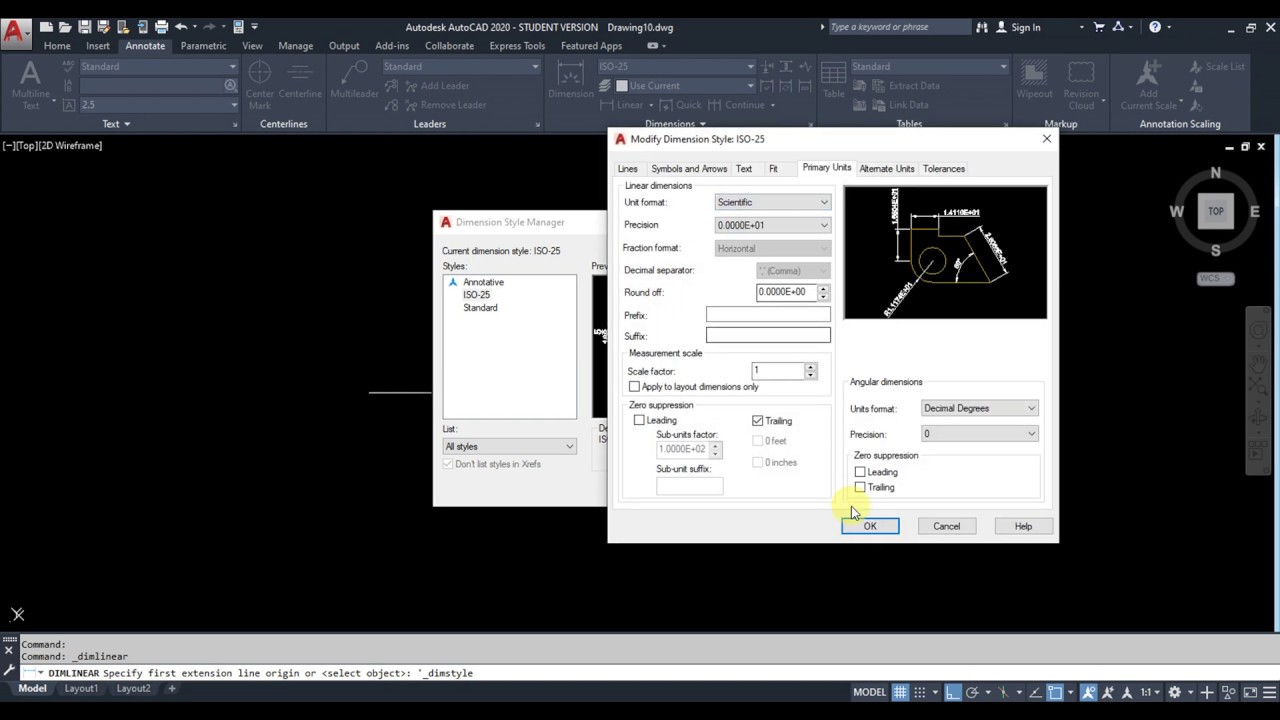Open the angular Precision dropdown showing 0
This screenshot has width=1280, height=720.
point(980,434)
